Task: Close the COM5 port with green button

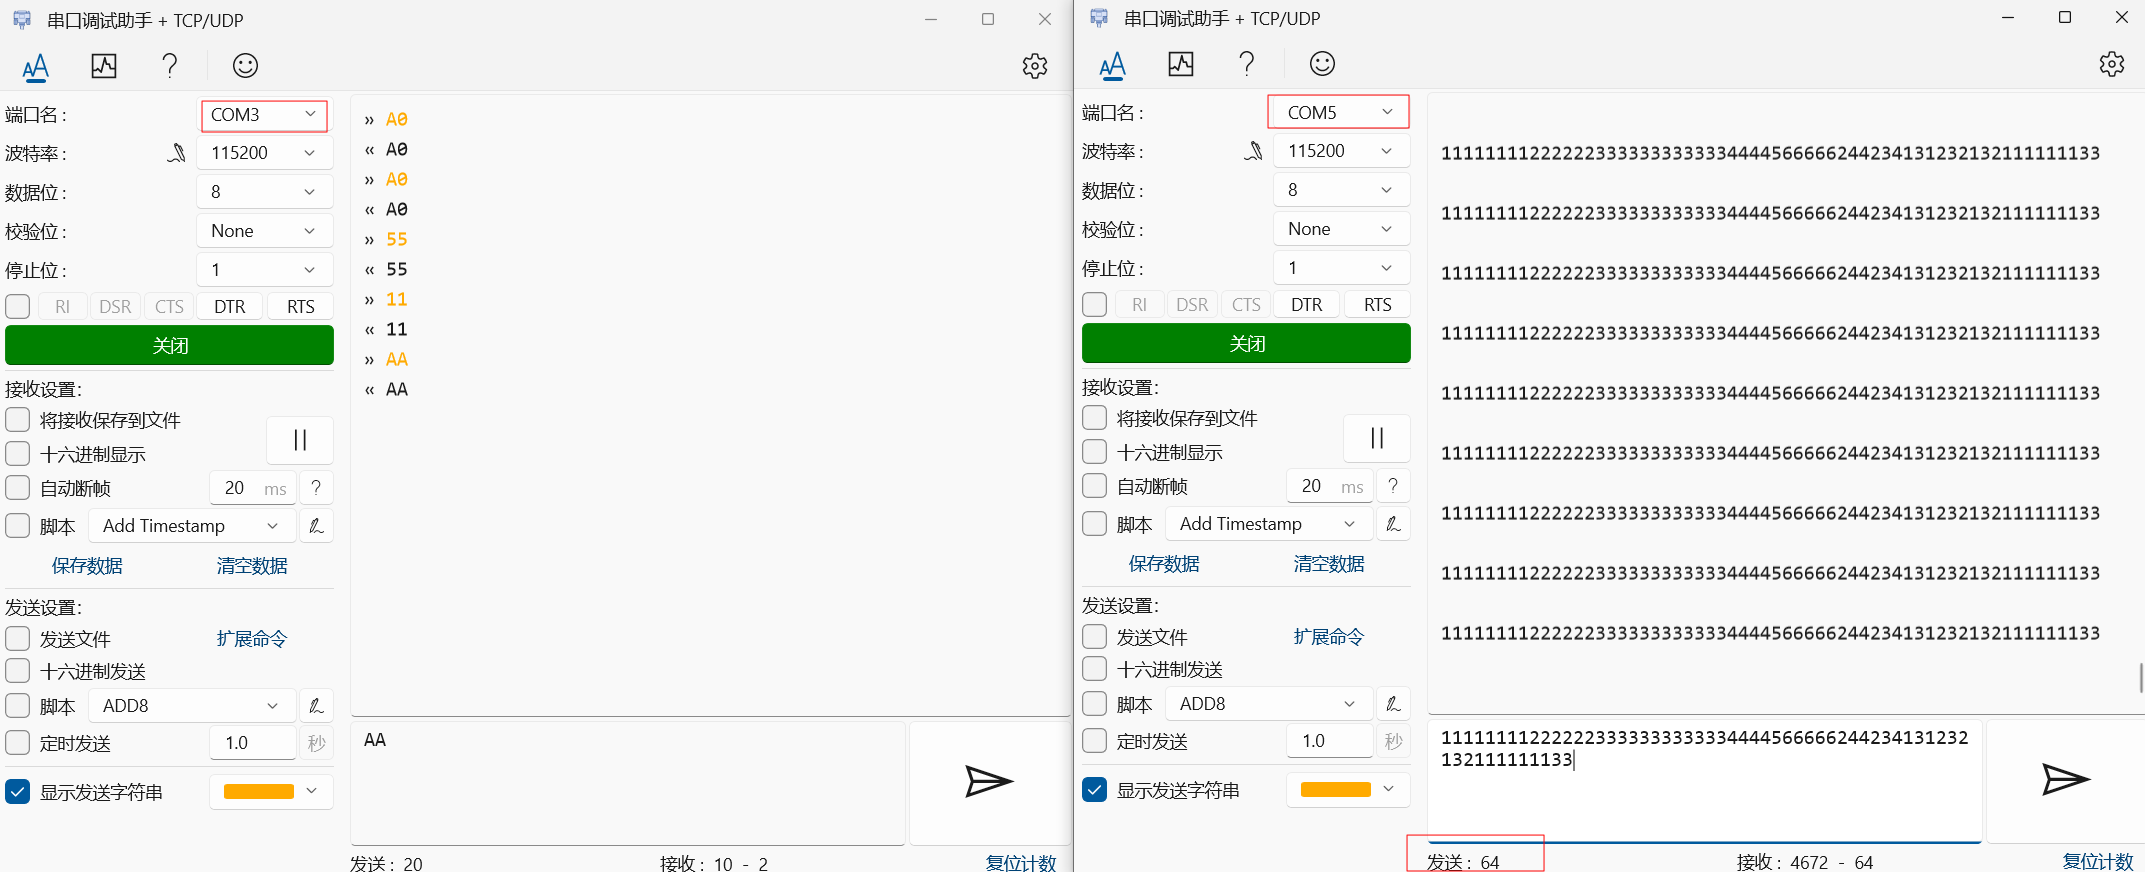Action: point(1246,344)
